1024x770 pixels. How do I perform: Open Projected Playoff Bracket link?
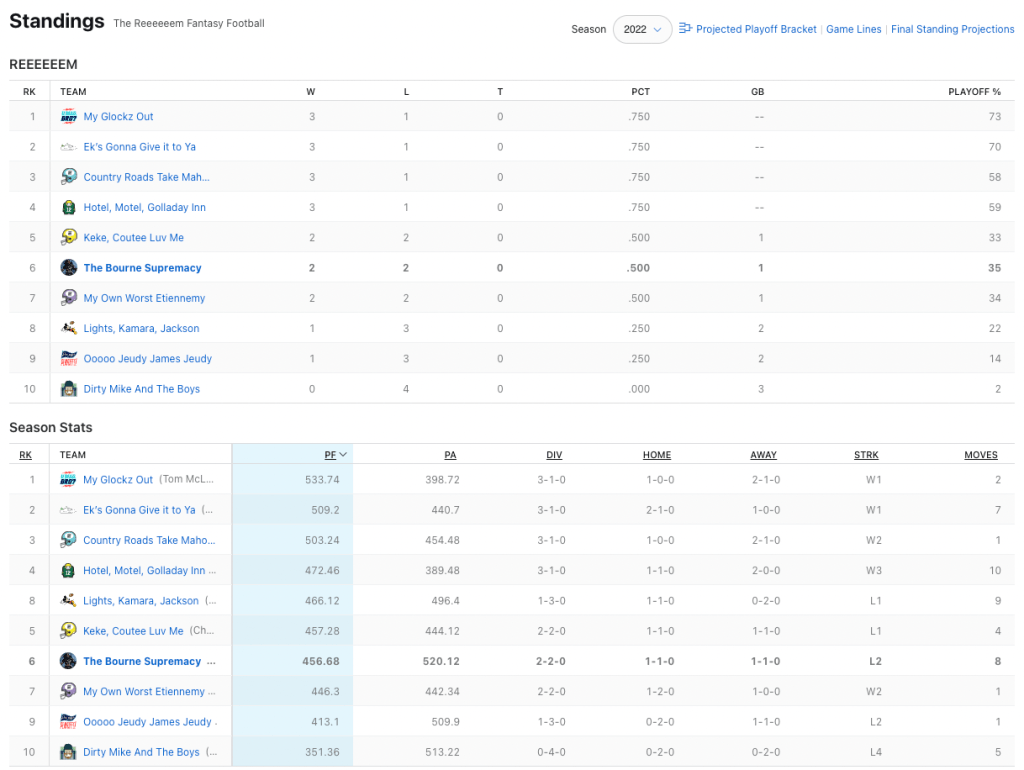coord(755,30)
